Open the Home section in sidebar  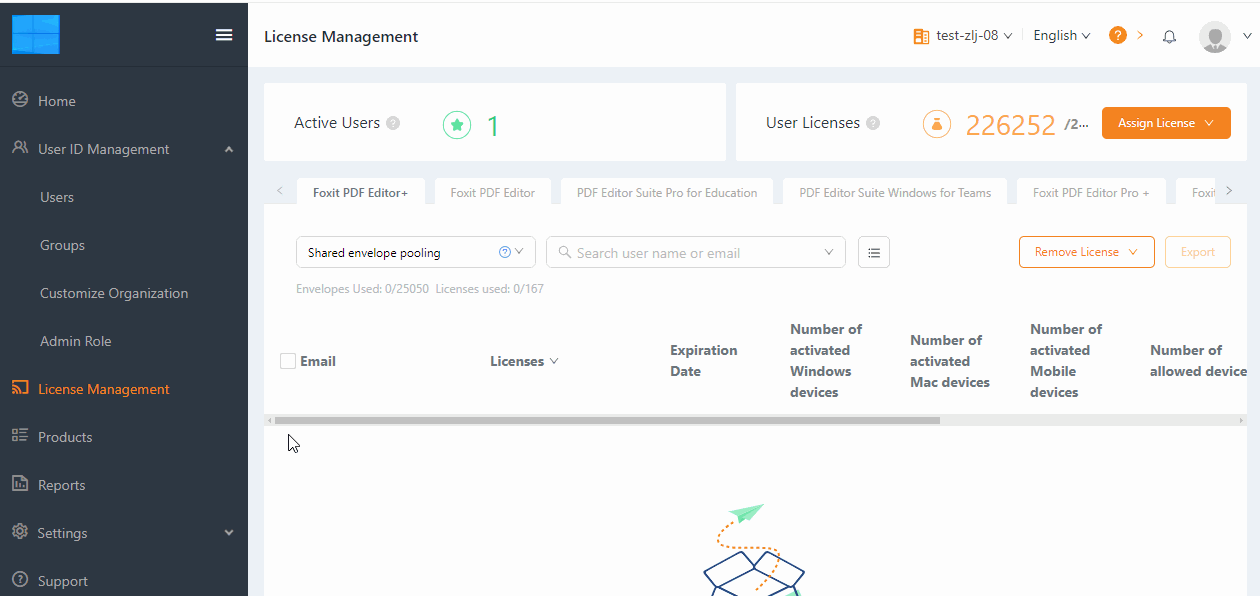click(55, 100)
